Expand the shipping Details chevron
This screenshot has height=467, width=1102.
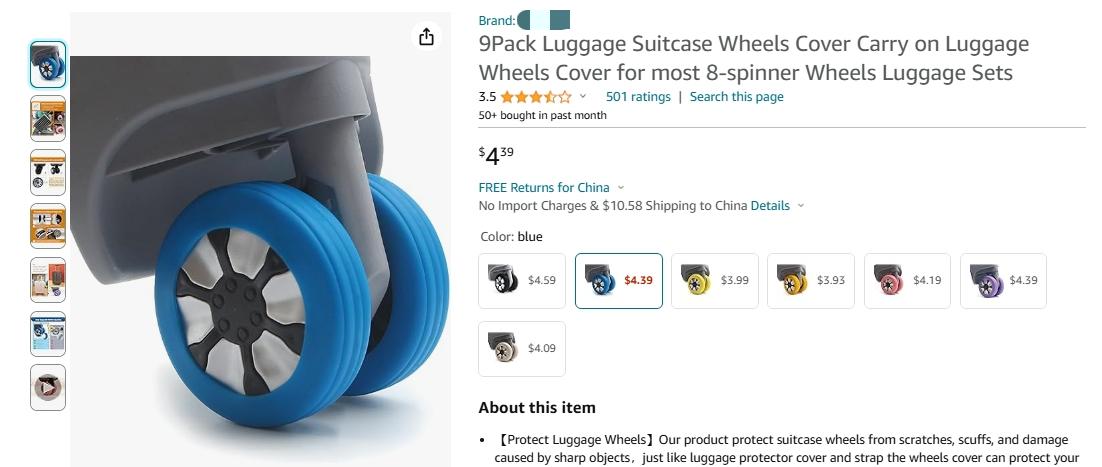click(800, 206)
